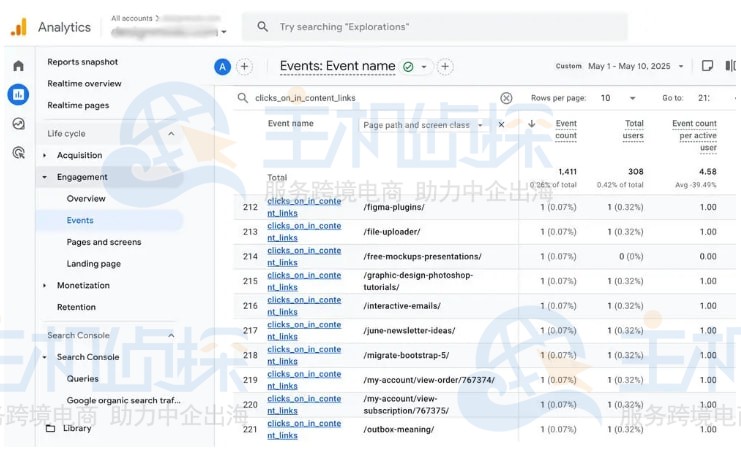Open the customize report icon at top right
Viewport: 741px width, 451px height.
coord(708,67)
